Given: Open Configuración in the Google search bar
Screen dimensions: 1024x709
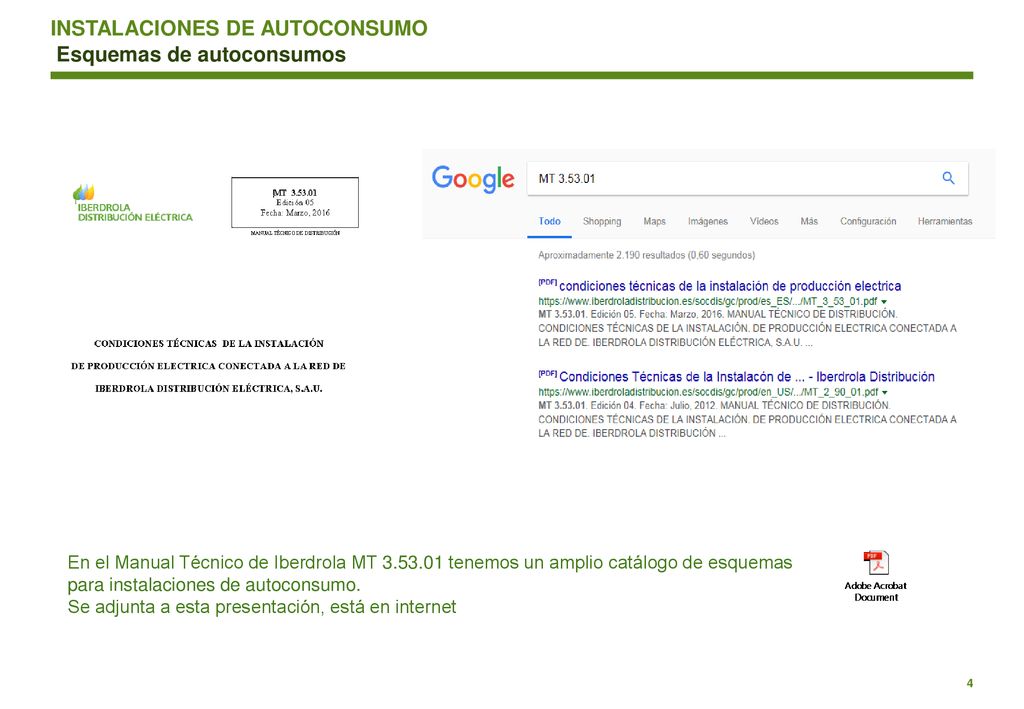Looking at the screenshot, I should (868, 221).
